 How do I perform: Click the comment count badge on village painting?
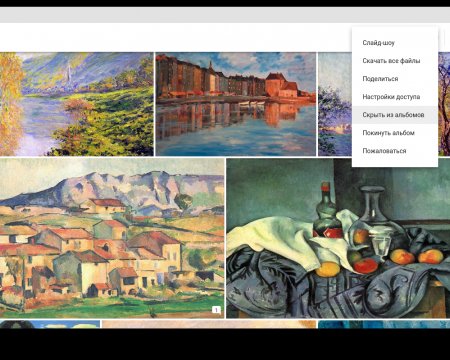pos(216,310)
